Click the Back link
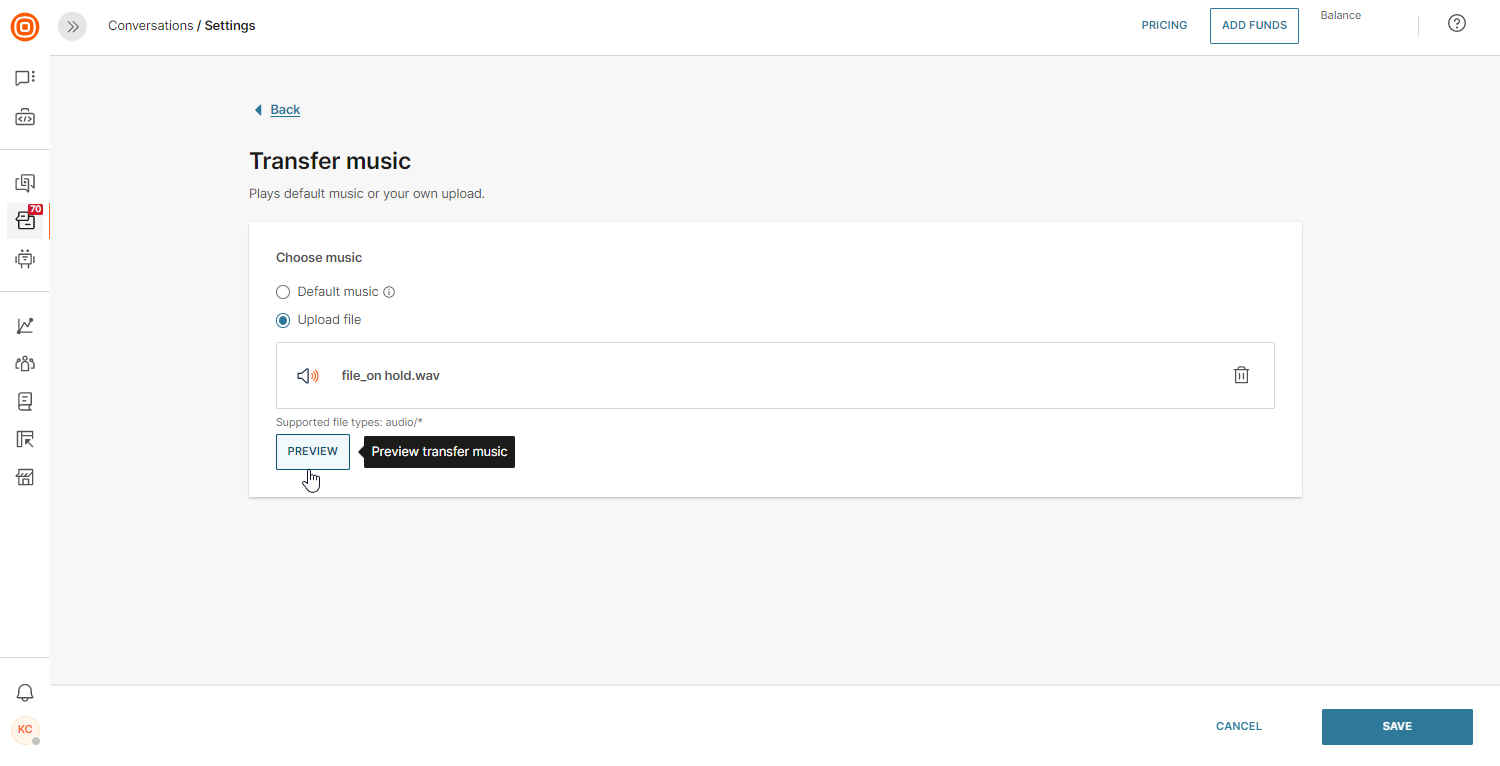Image resolution: width=1500 pixels, height=766 pixels. click(x=285, y=110)
